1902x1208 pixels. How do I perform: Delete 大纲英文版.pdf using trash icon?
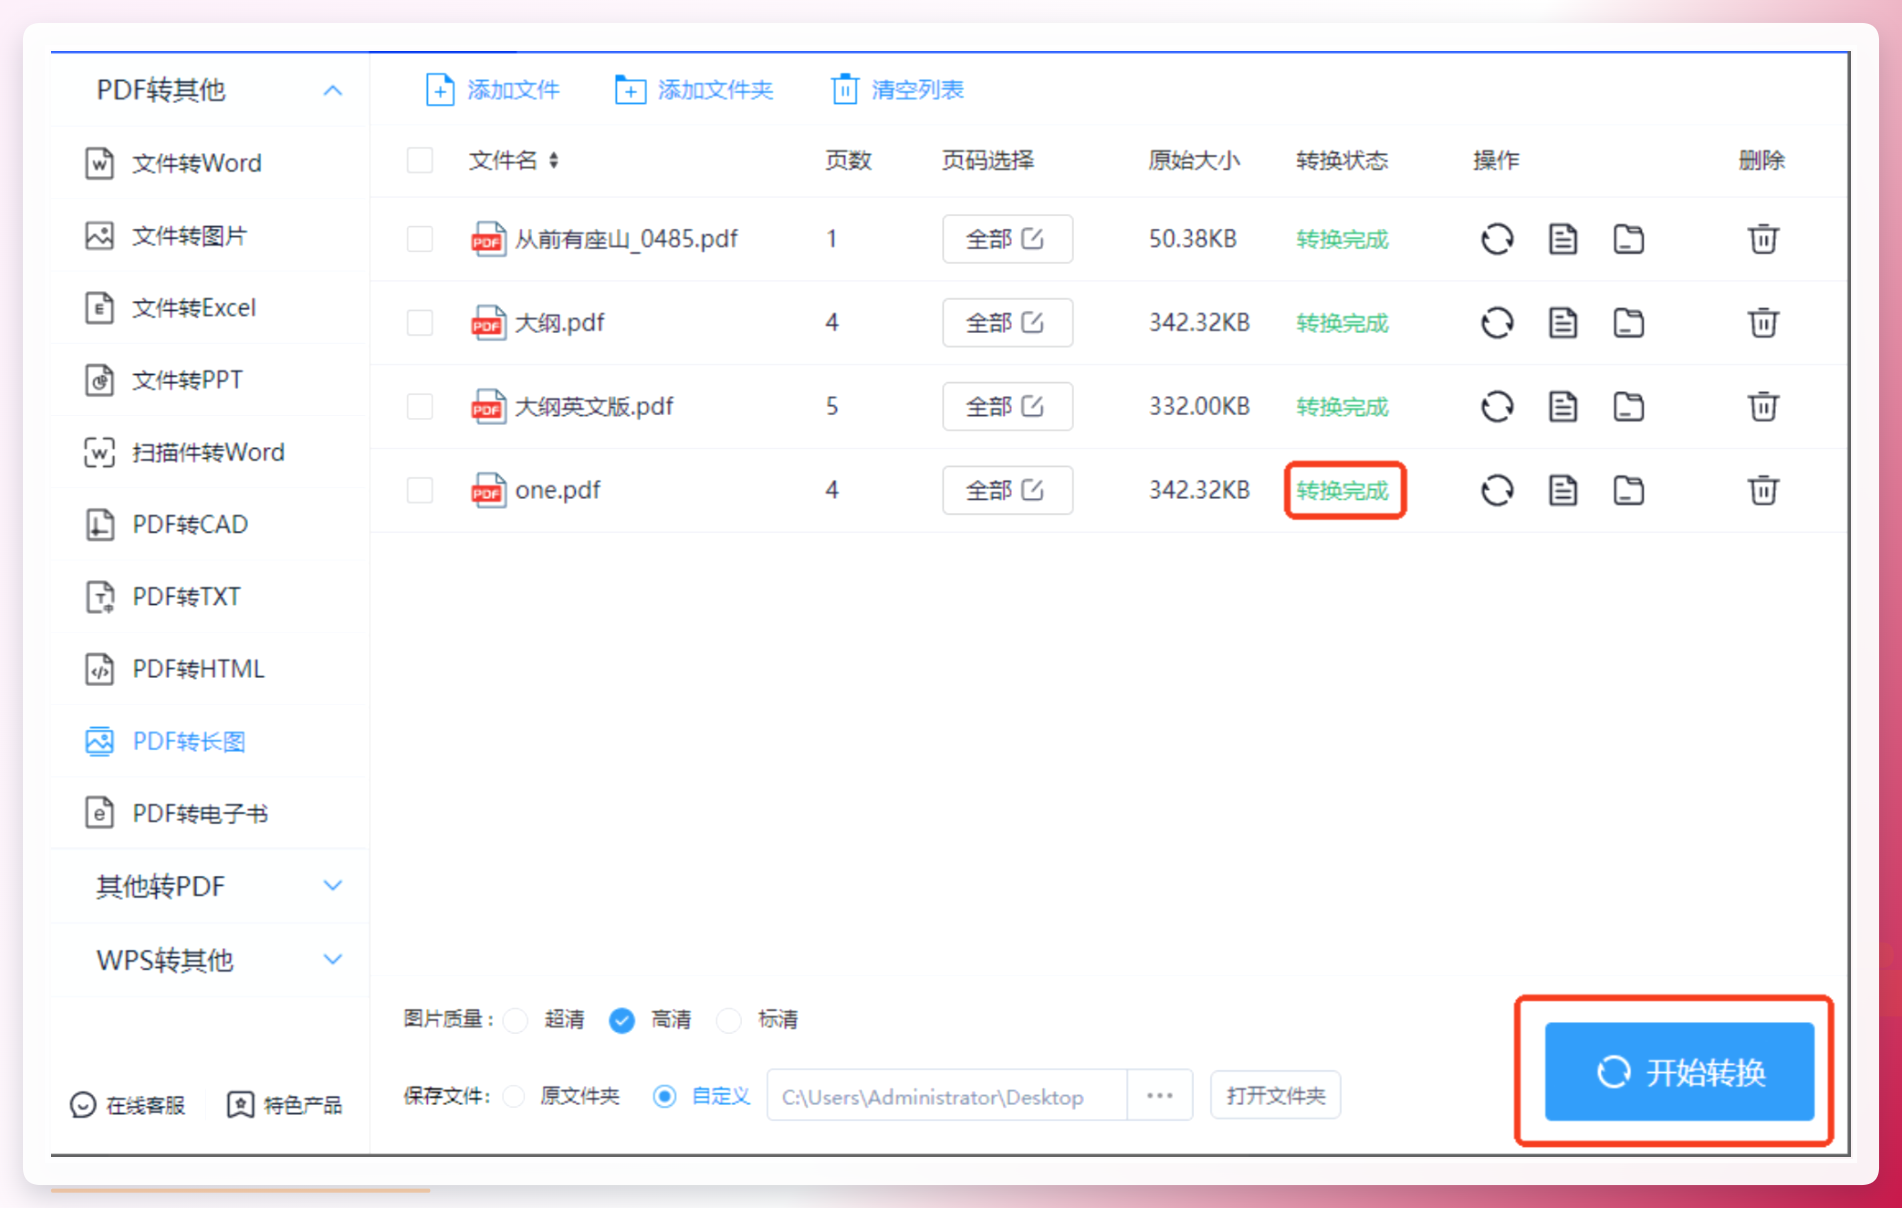coord(1762,407)
